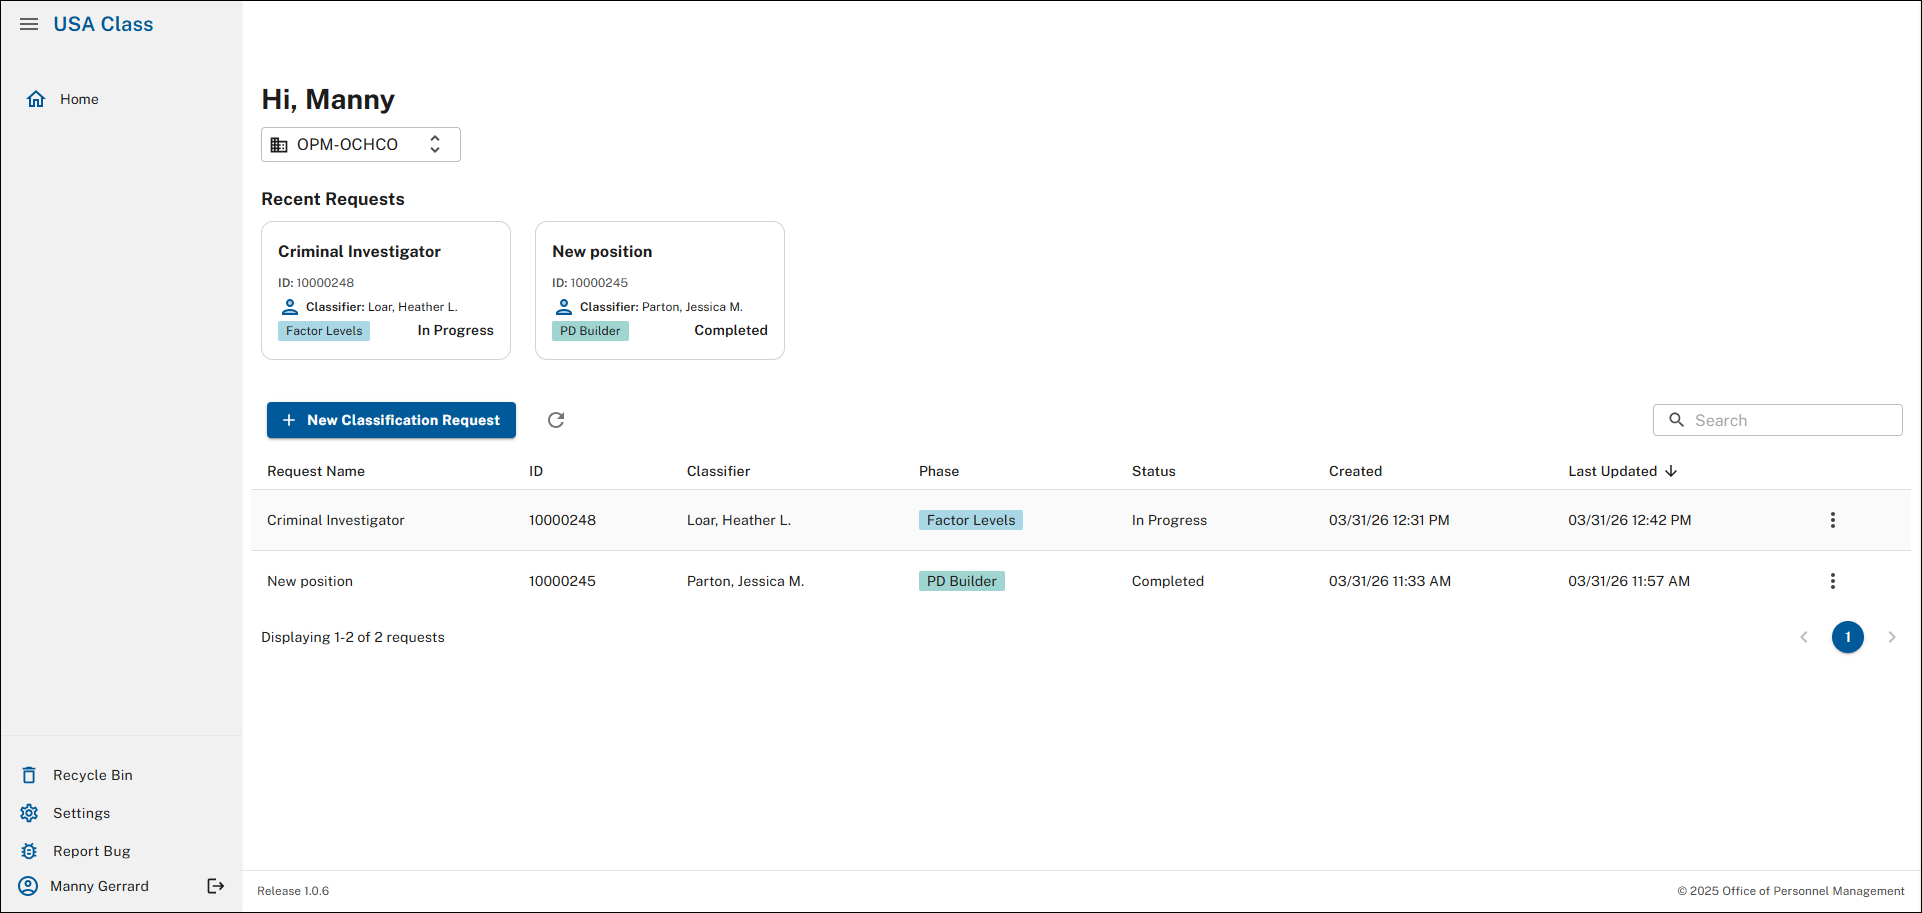Open the Criminal Investigator recent request card
Image resolution: width=1922 pixels, height=913 pixels.
[x=386, y=290]
